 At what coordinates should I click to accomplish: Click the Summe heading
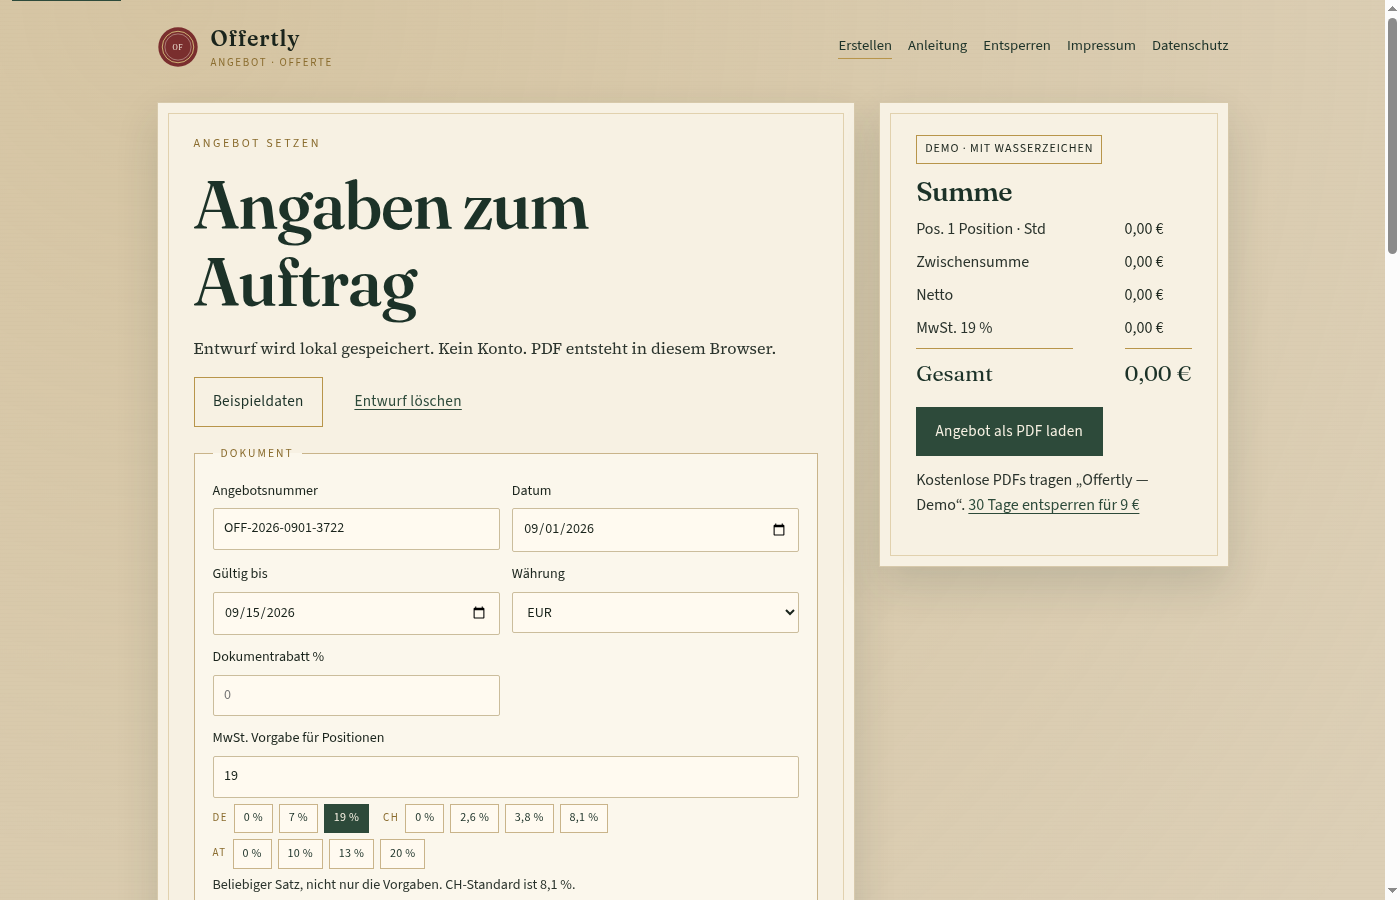(964, 192)
